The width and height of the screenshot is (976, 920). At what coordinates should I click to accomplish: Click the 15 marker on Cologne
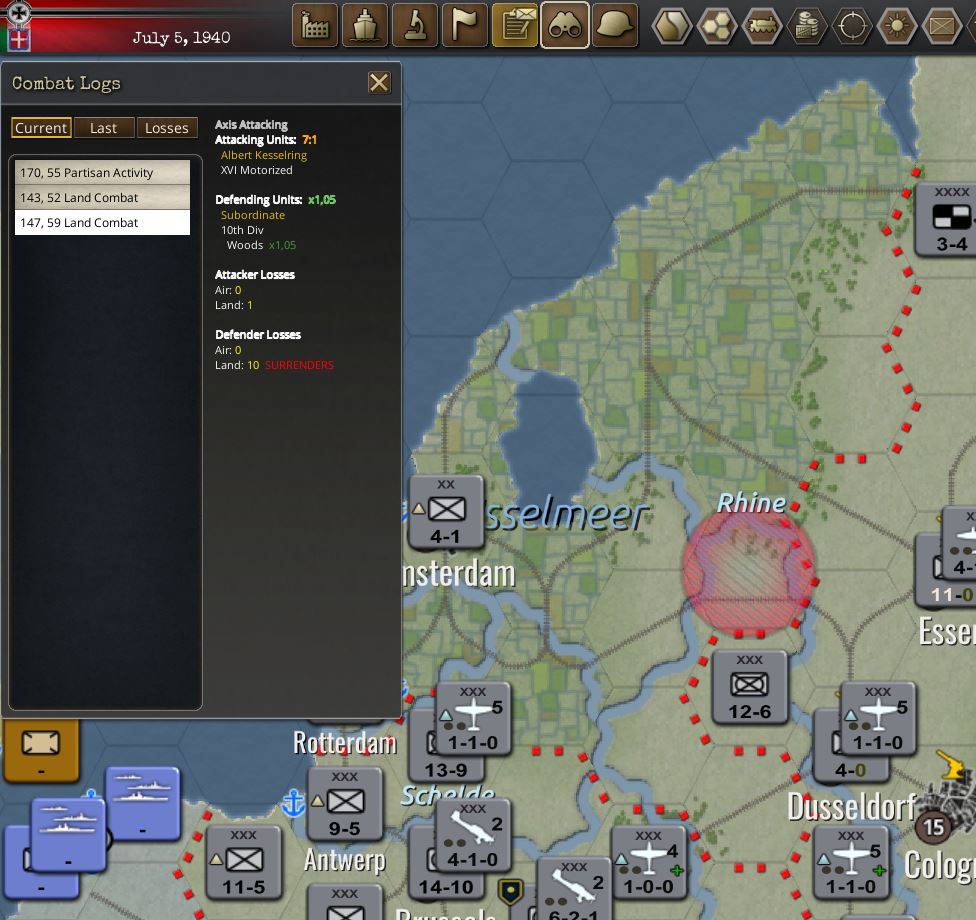click(x=934, y=827)
